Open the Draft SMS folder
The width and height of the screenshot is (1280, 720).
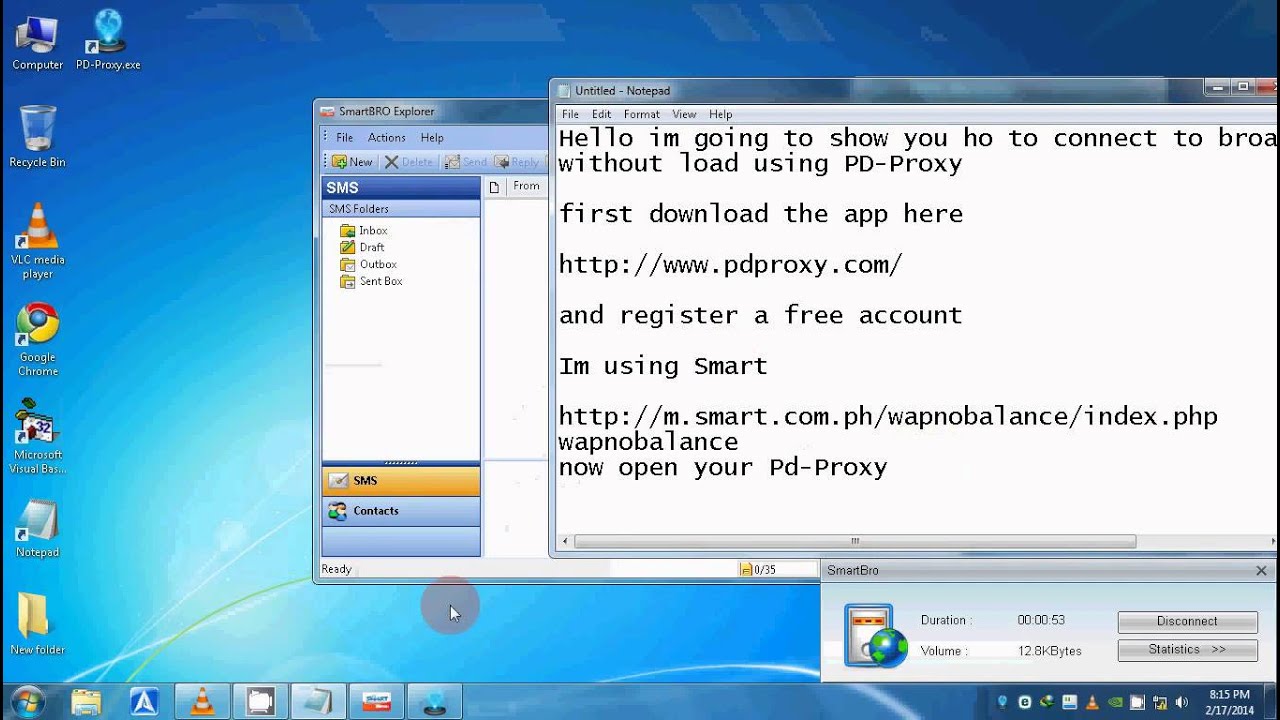[x=362, y=247]
